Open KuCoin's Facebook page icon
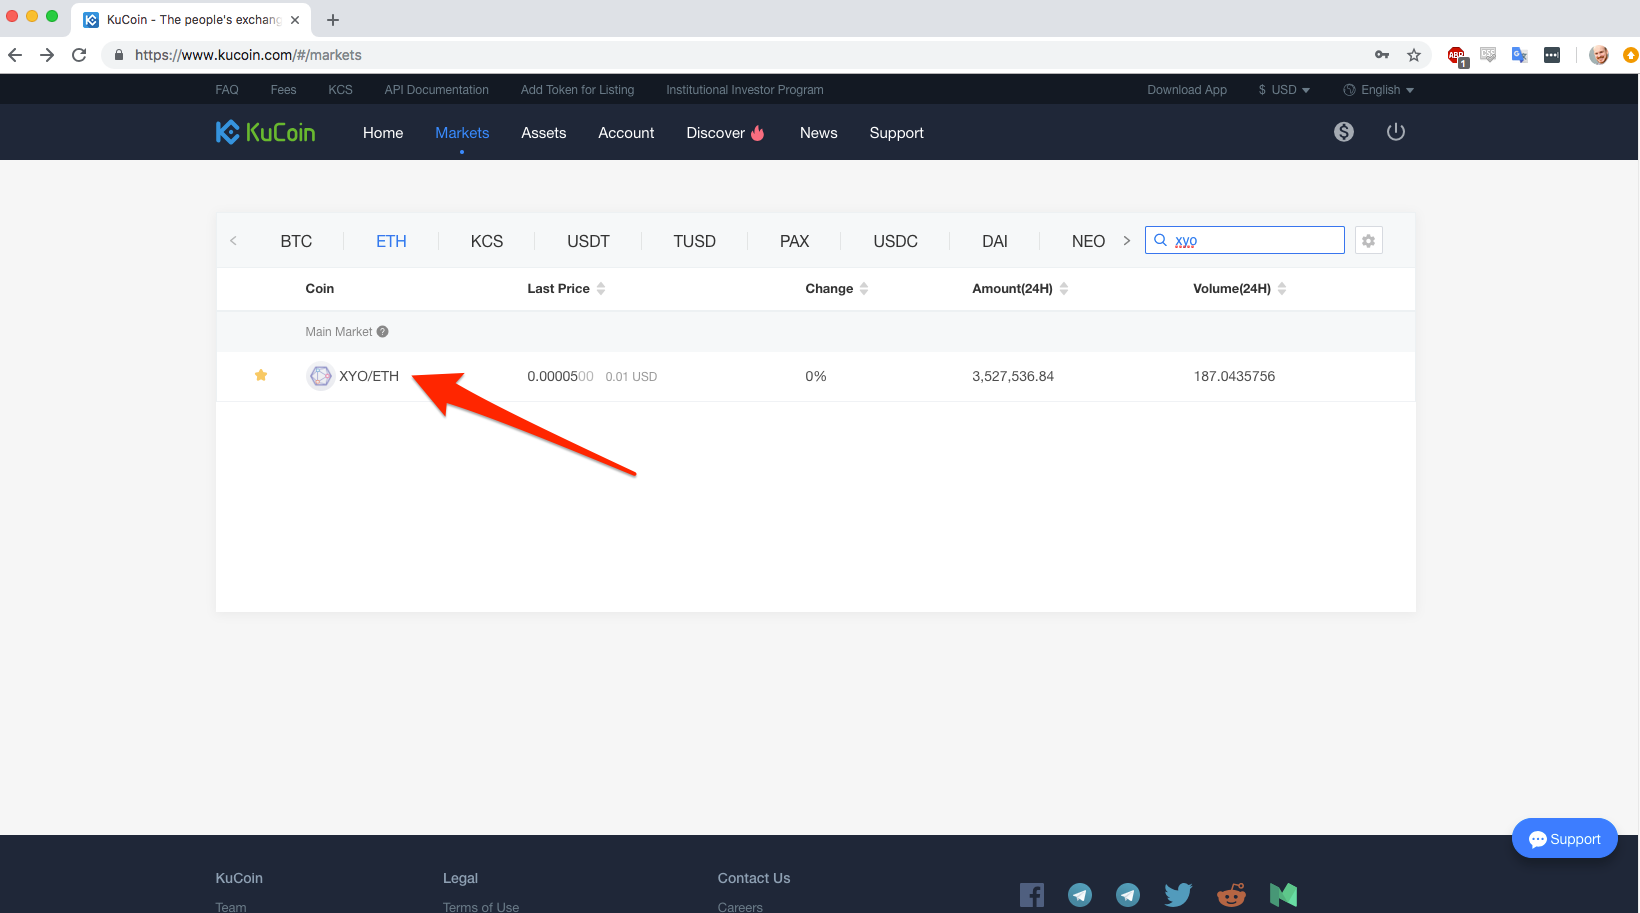 (x=1032, y=894)
